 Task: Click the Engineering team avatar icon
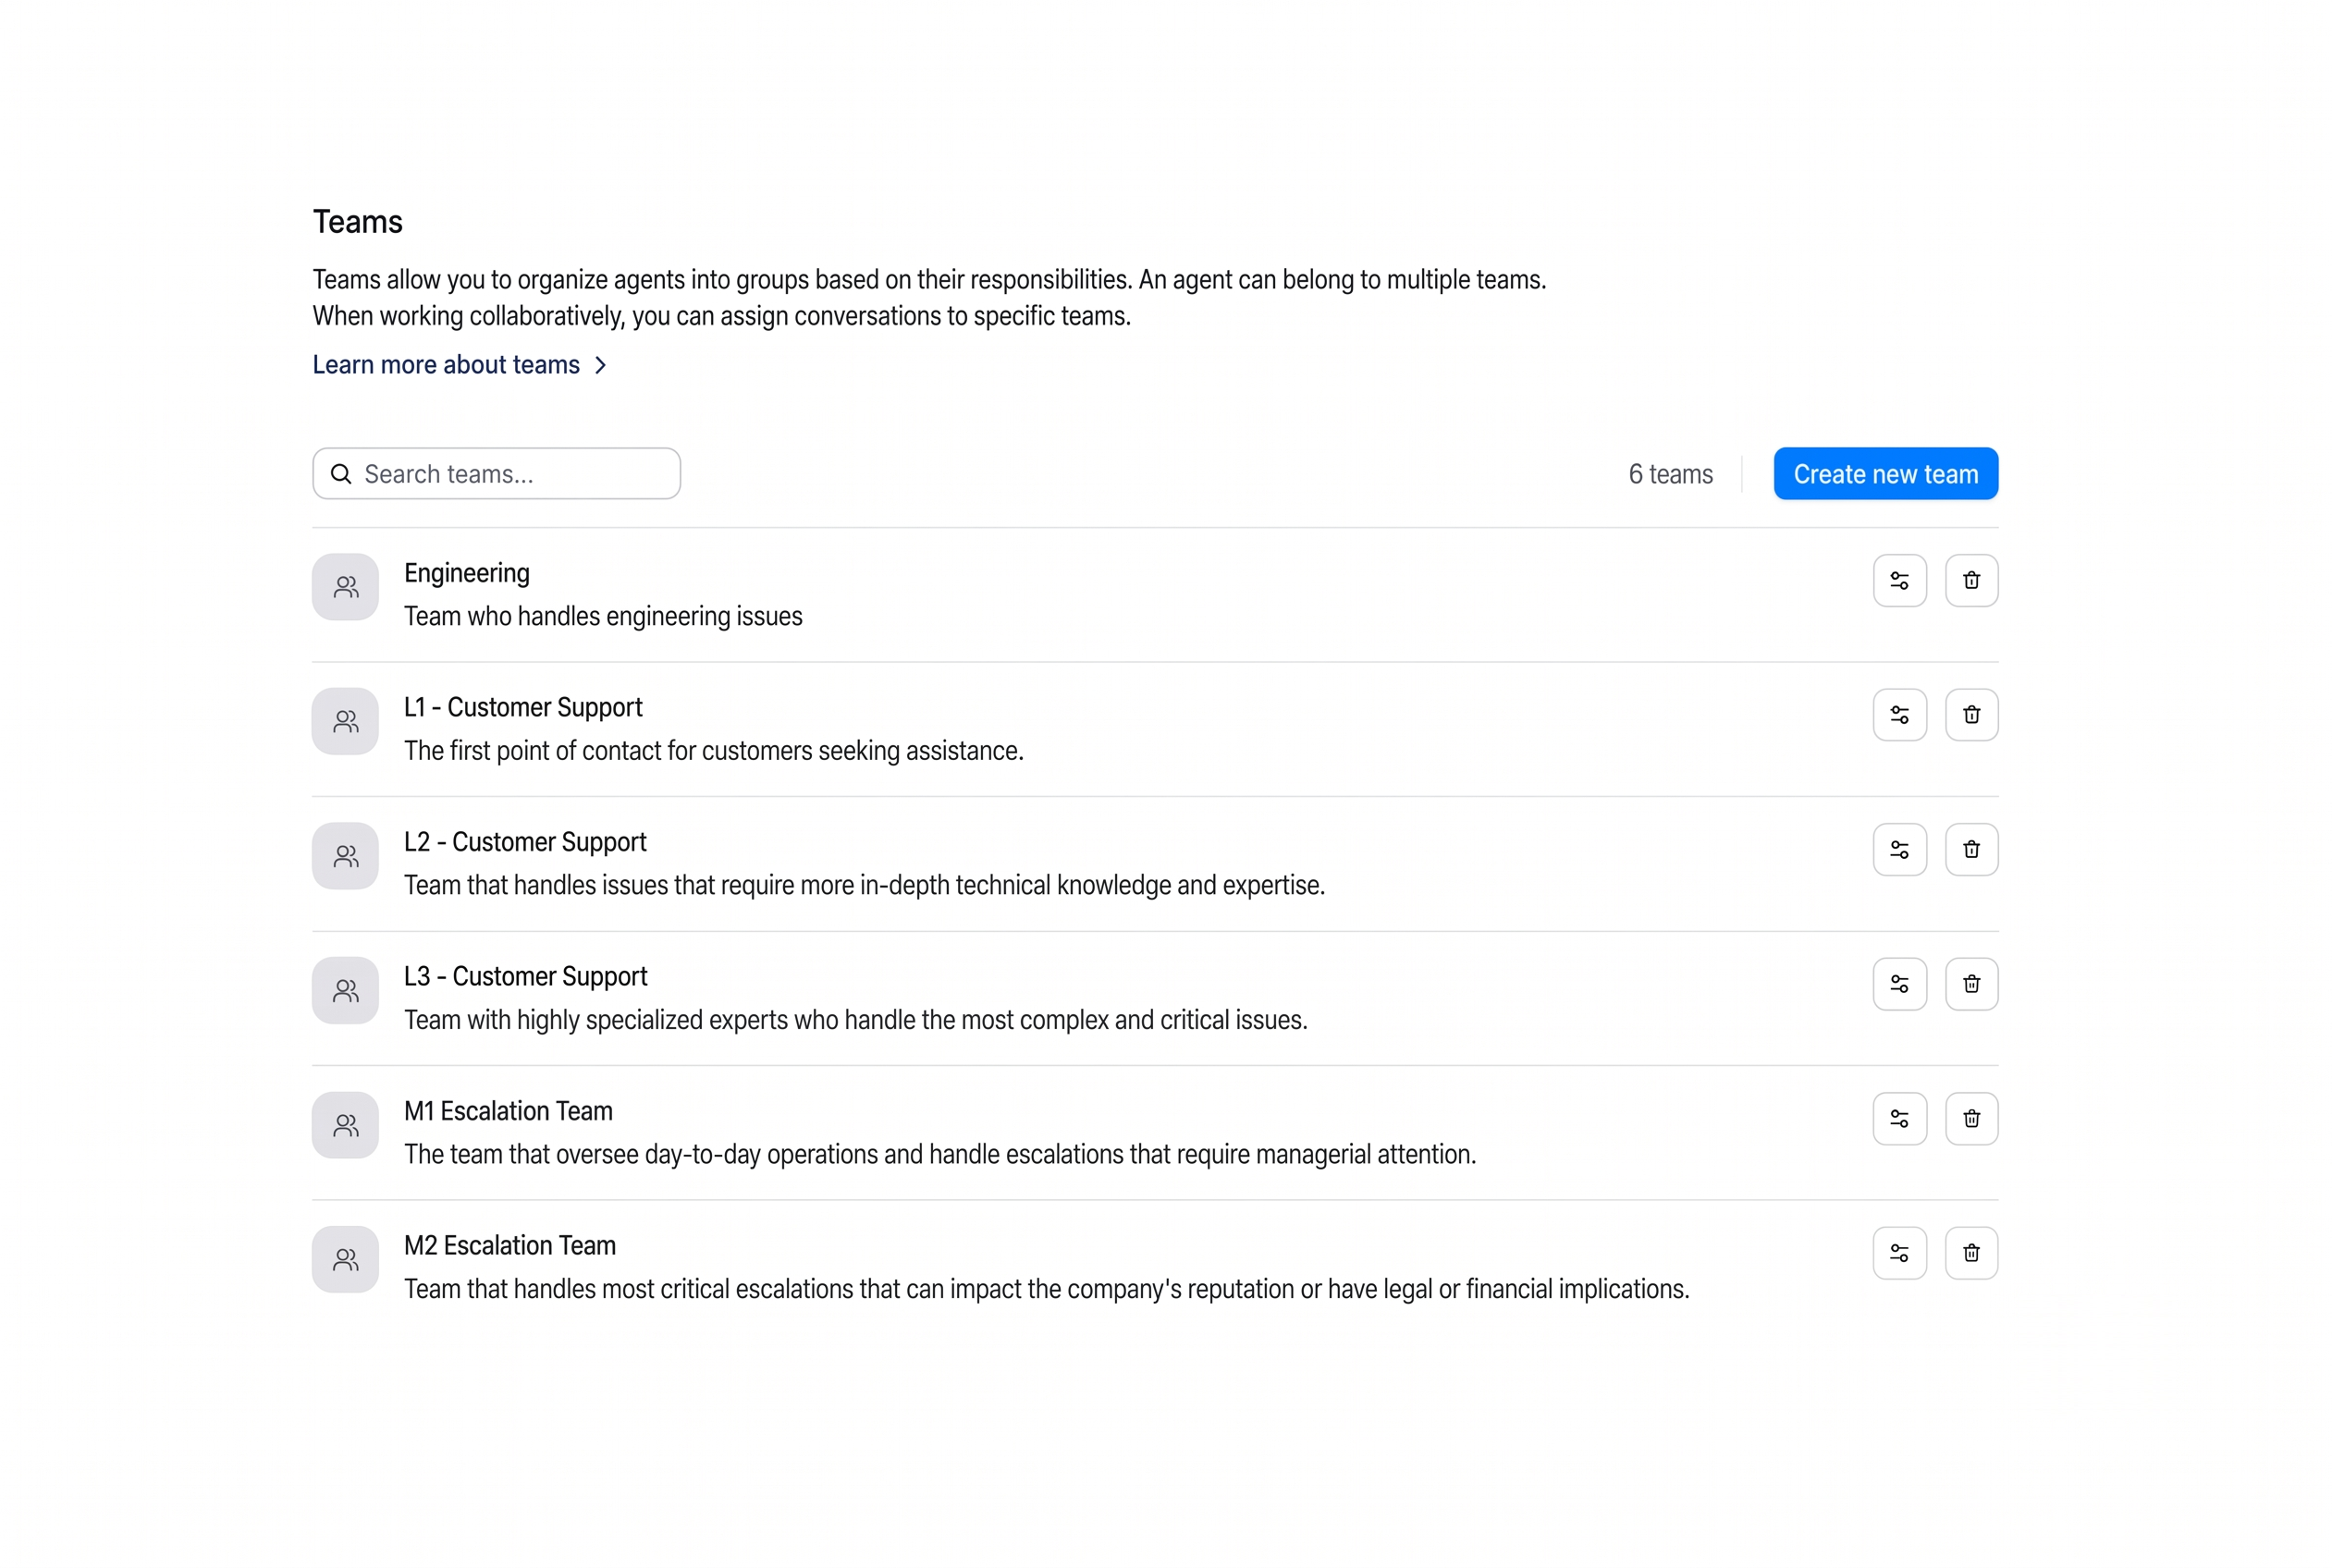pyautogui.click(x=345, y=586)
